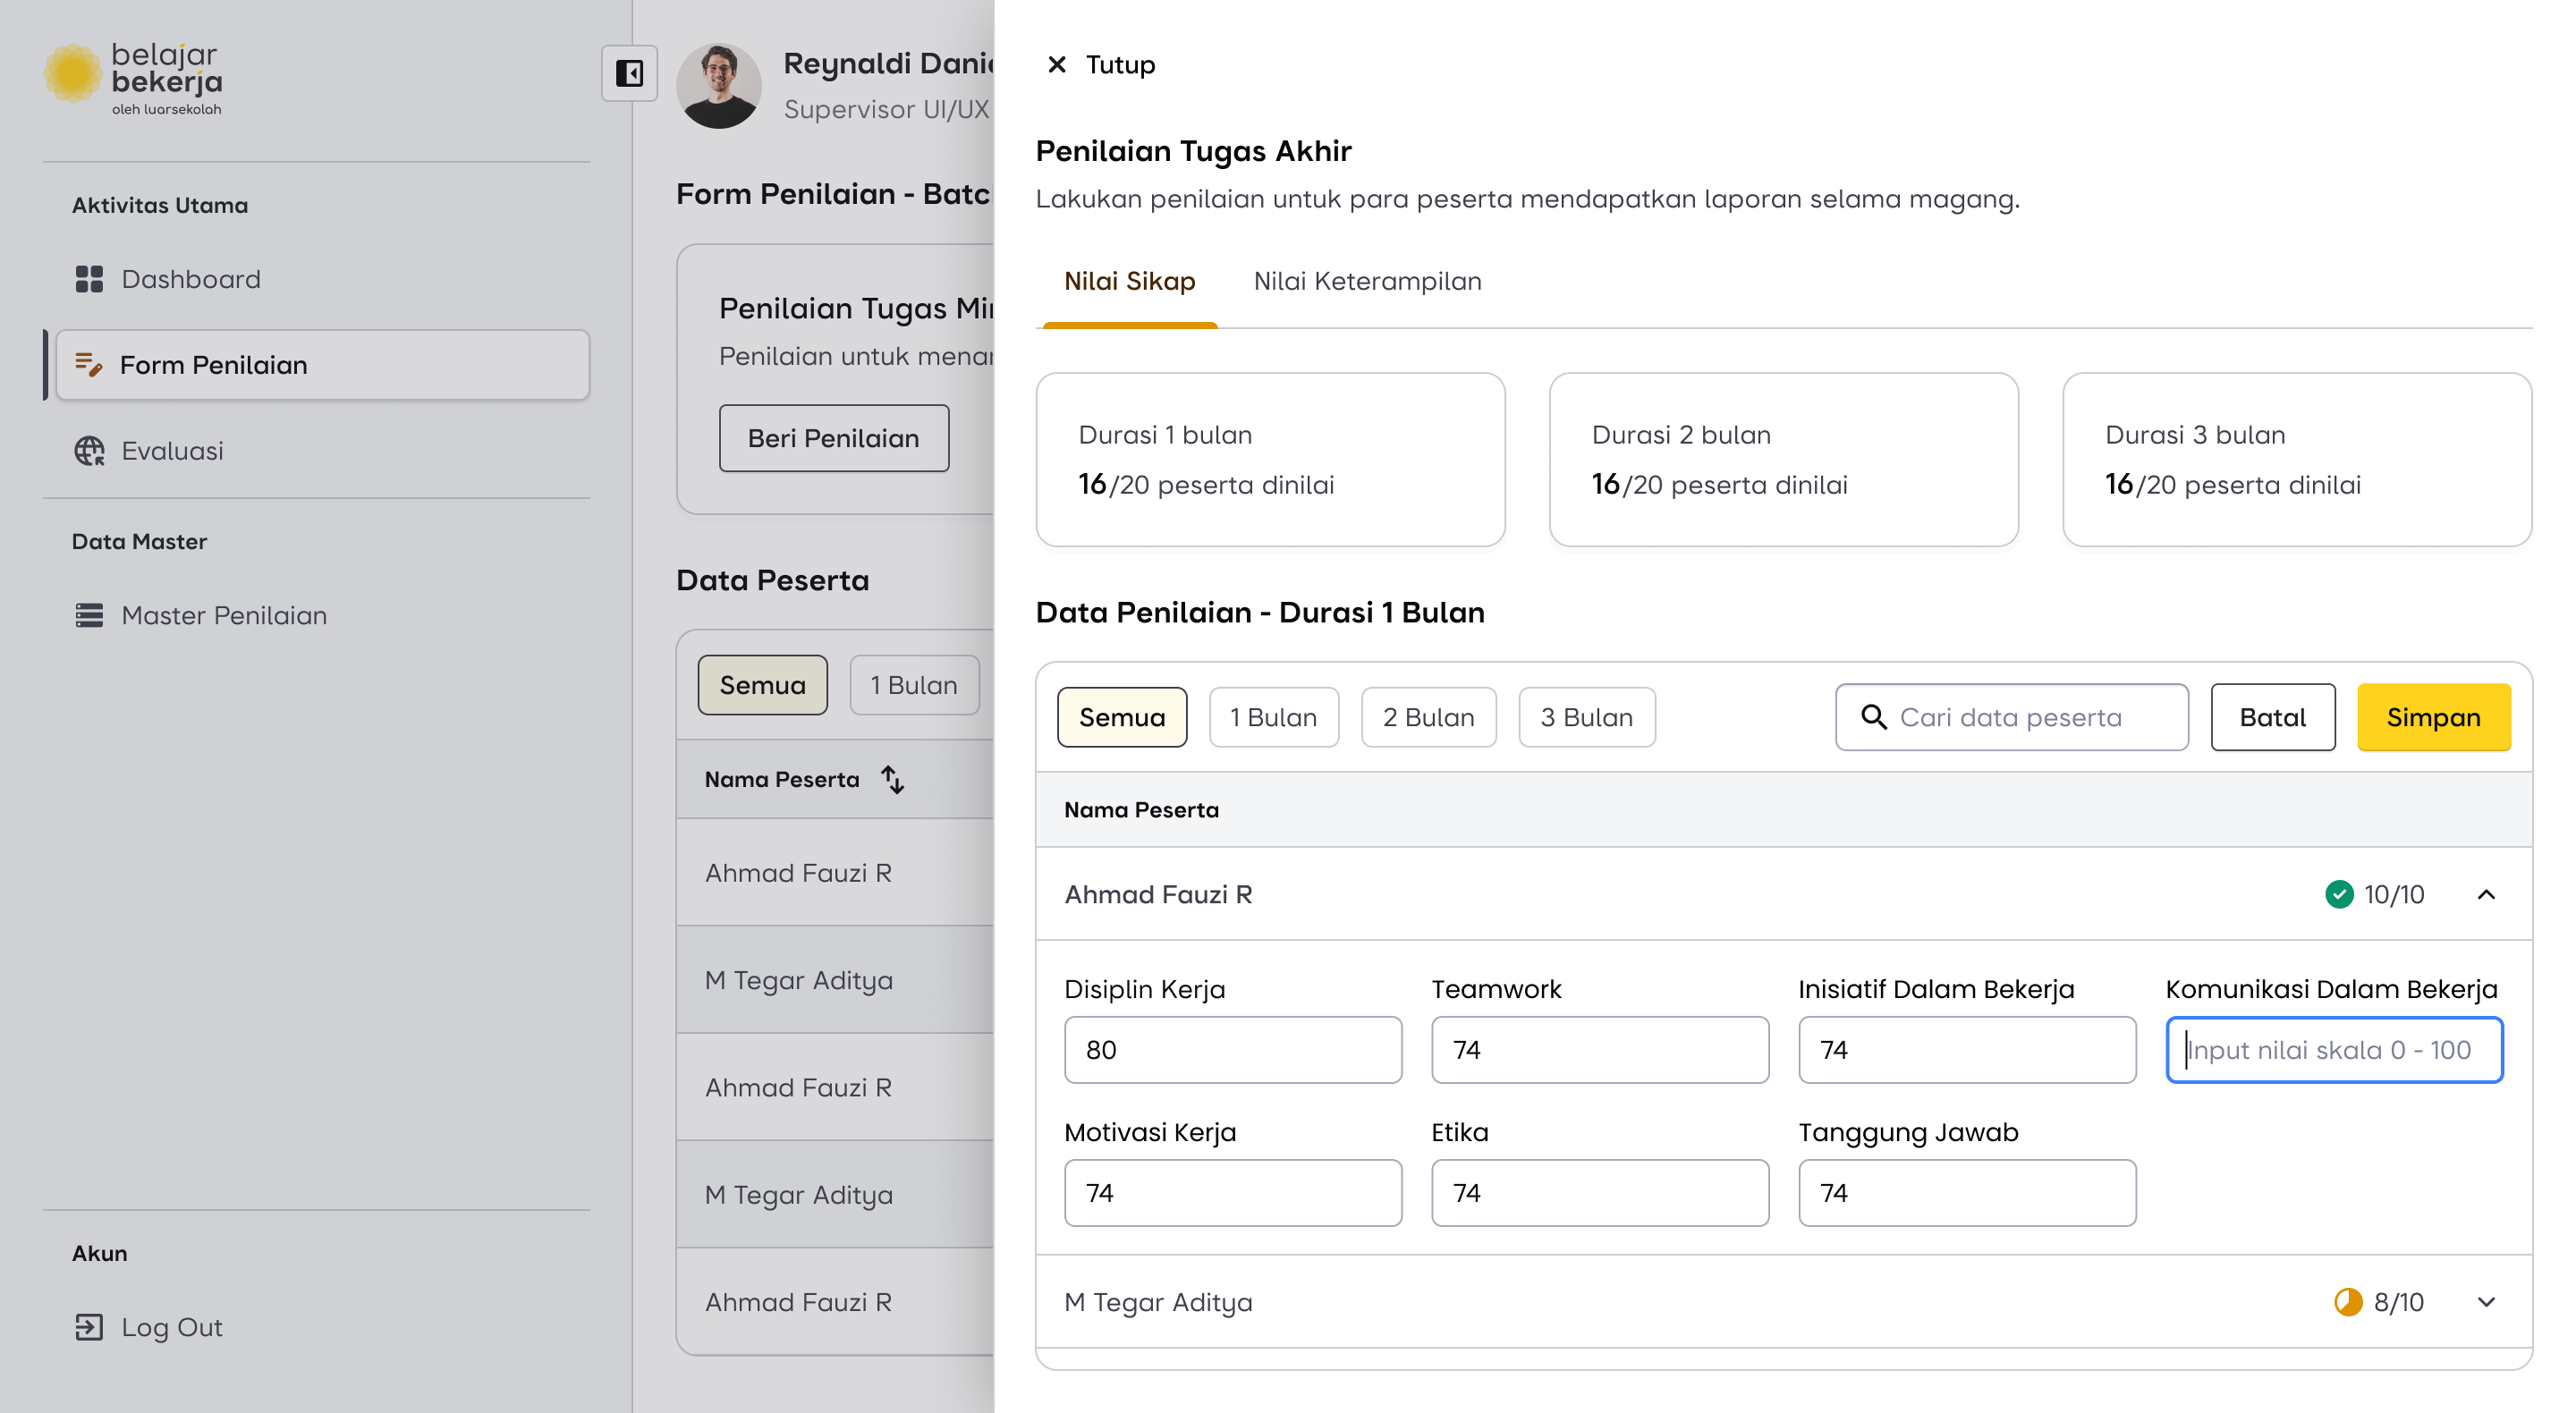Expand M Tegar Aditya row chevron
The image size is (2576, 1413).
[2486, 1302]
